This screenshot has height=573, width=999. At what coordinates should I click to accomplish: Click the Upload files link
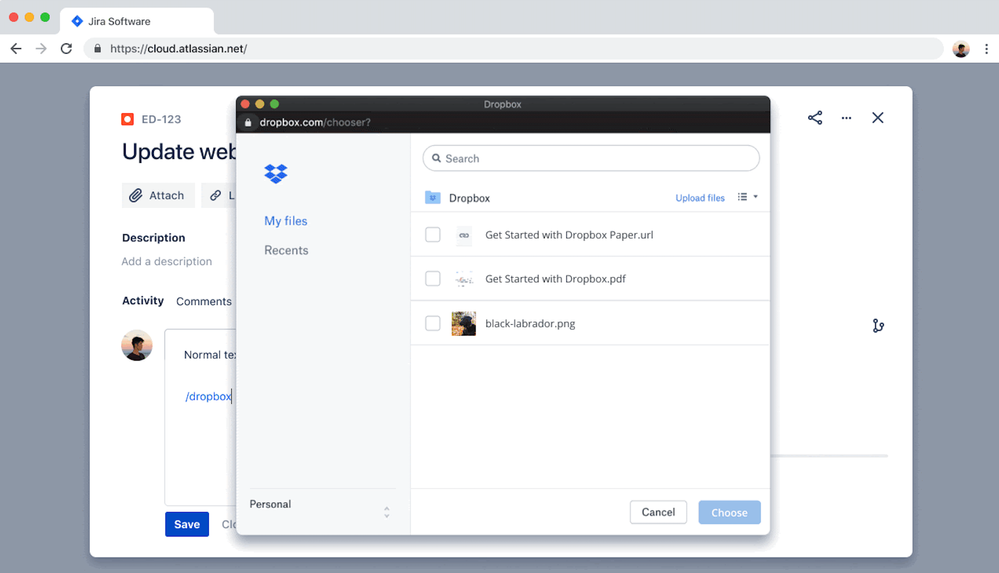click(x=700, y=198)
